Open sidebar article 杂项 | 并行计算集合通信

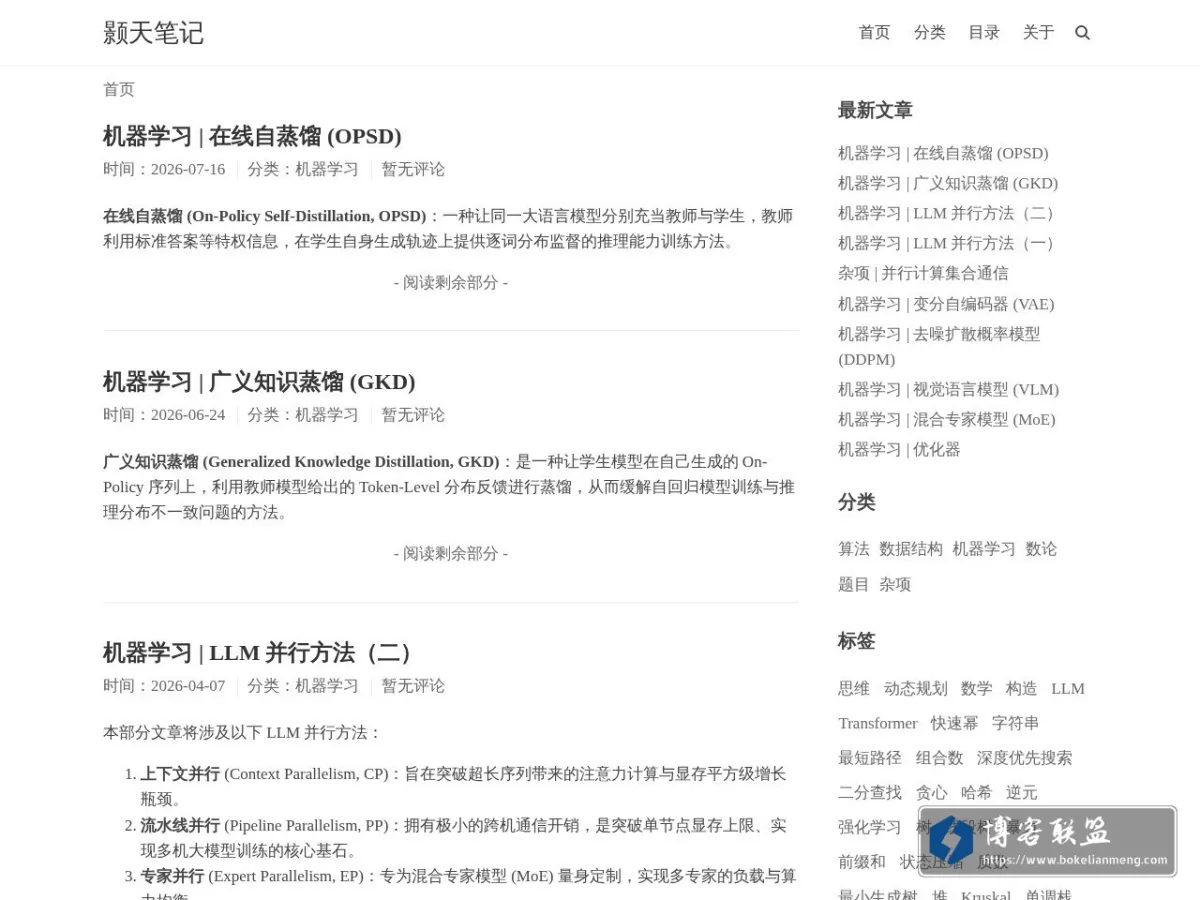[923, 273]
